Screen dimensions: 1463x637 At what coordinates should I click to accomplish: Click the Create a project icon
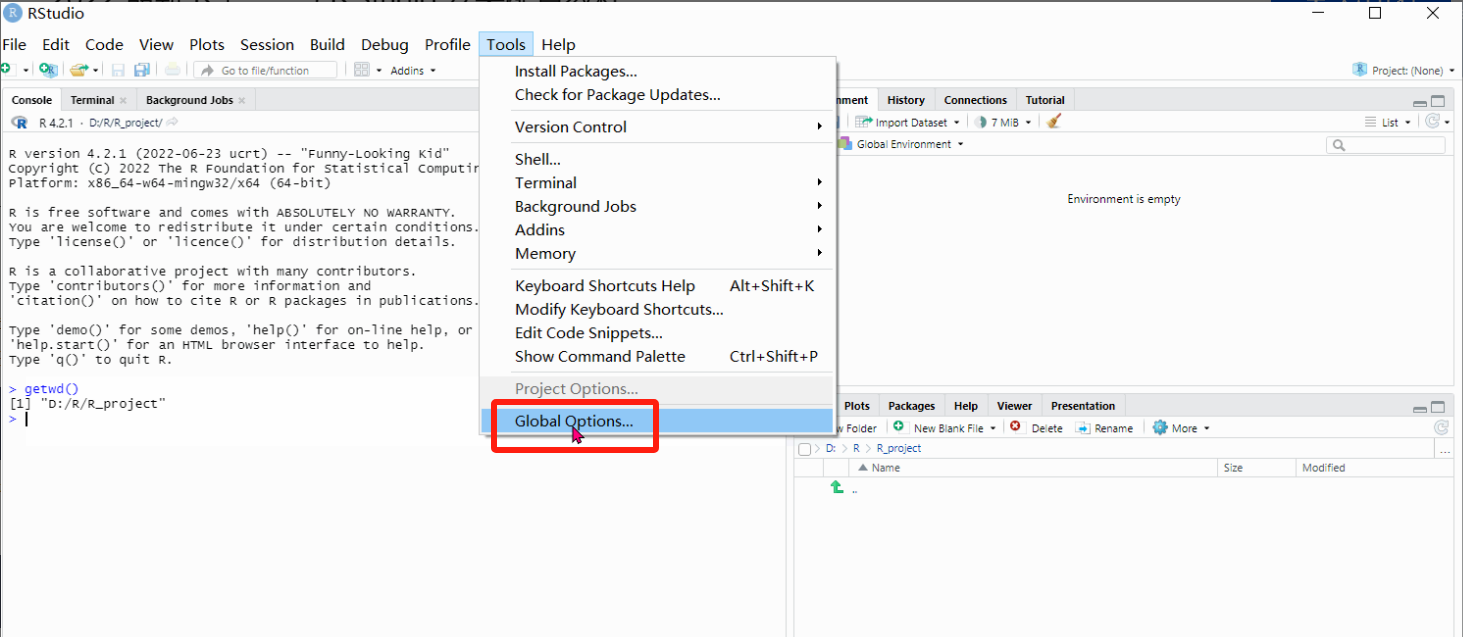point(47,70)
